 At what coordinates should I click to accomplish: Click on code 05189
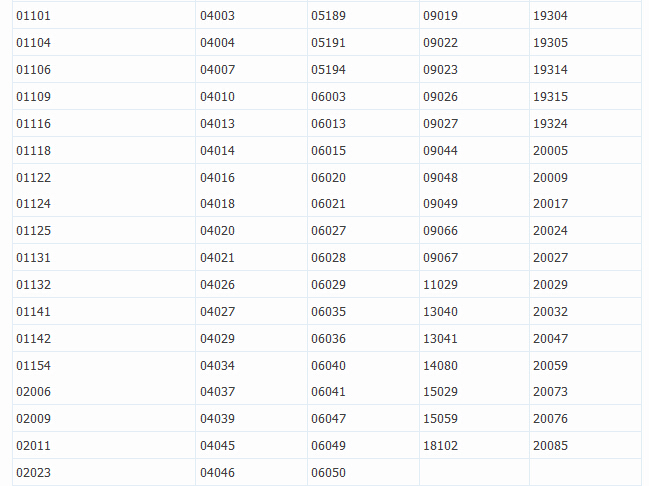tap(328, 16)
